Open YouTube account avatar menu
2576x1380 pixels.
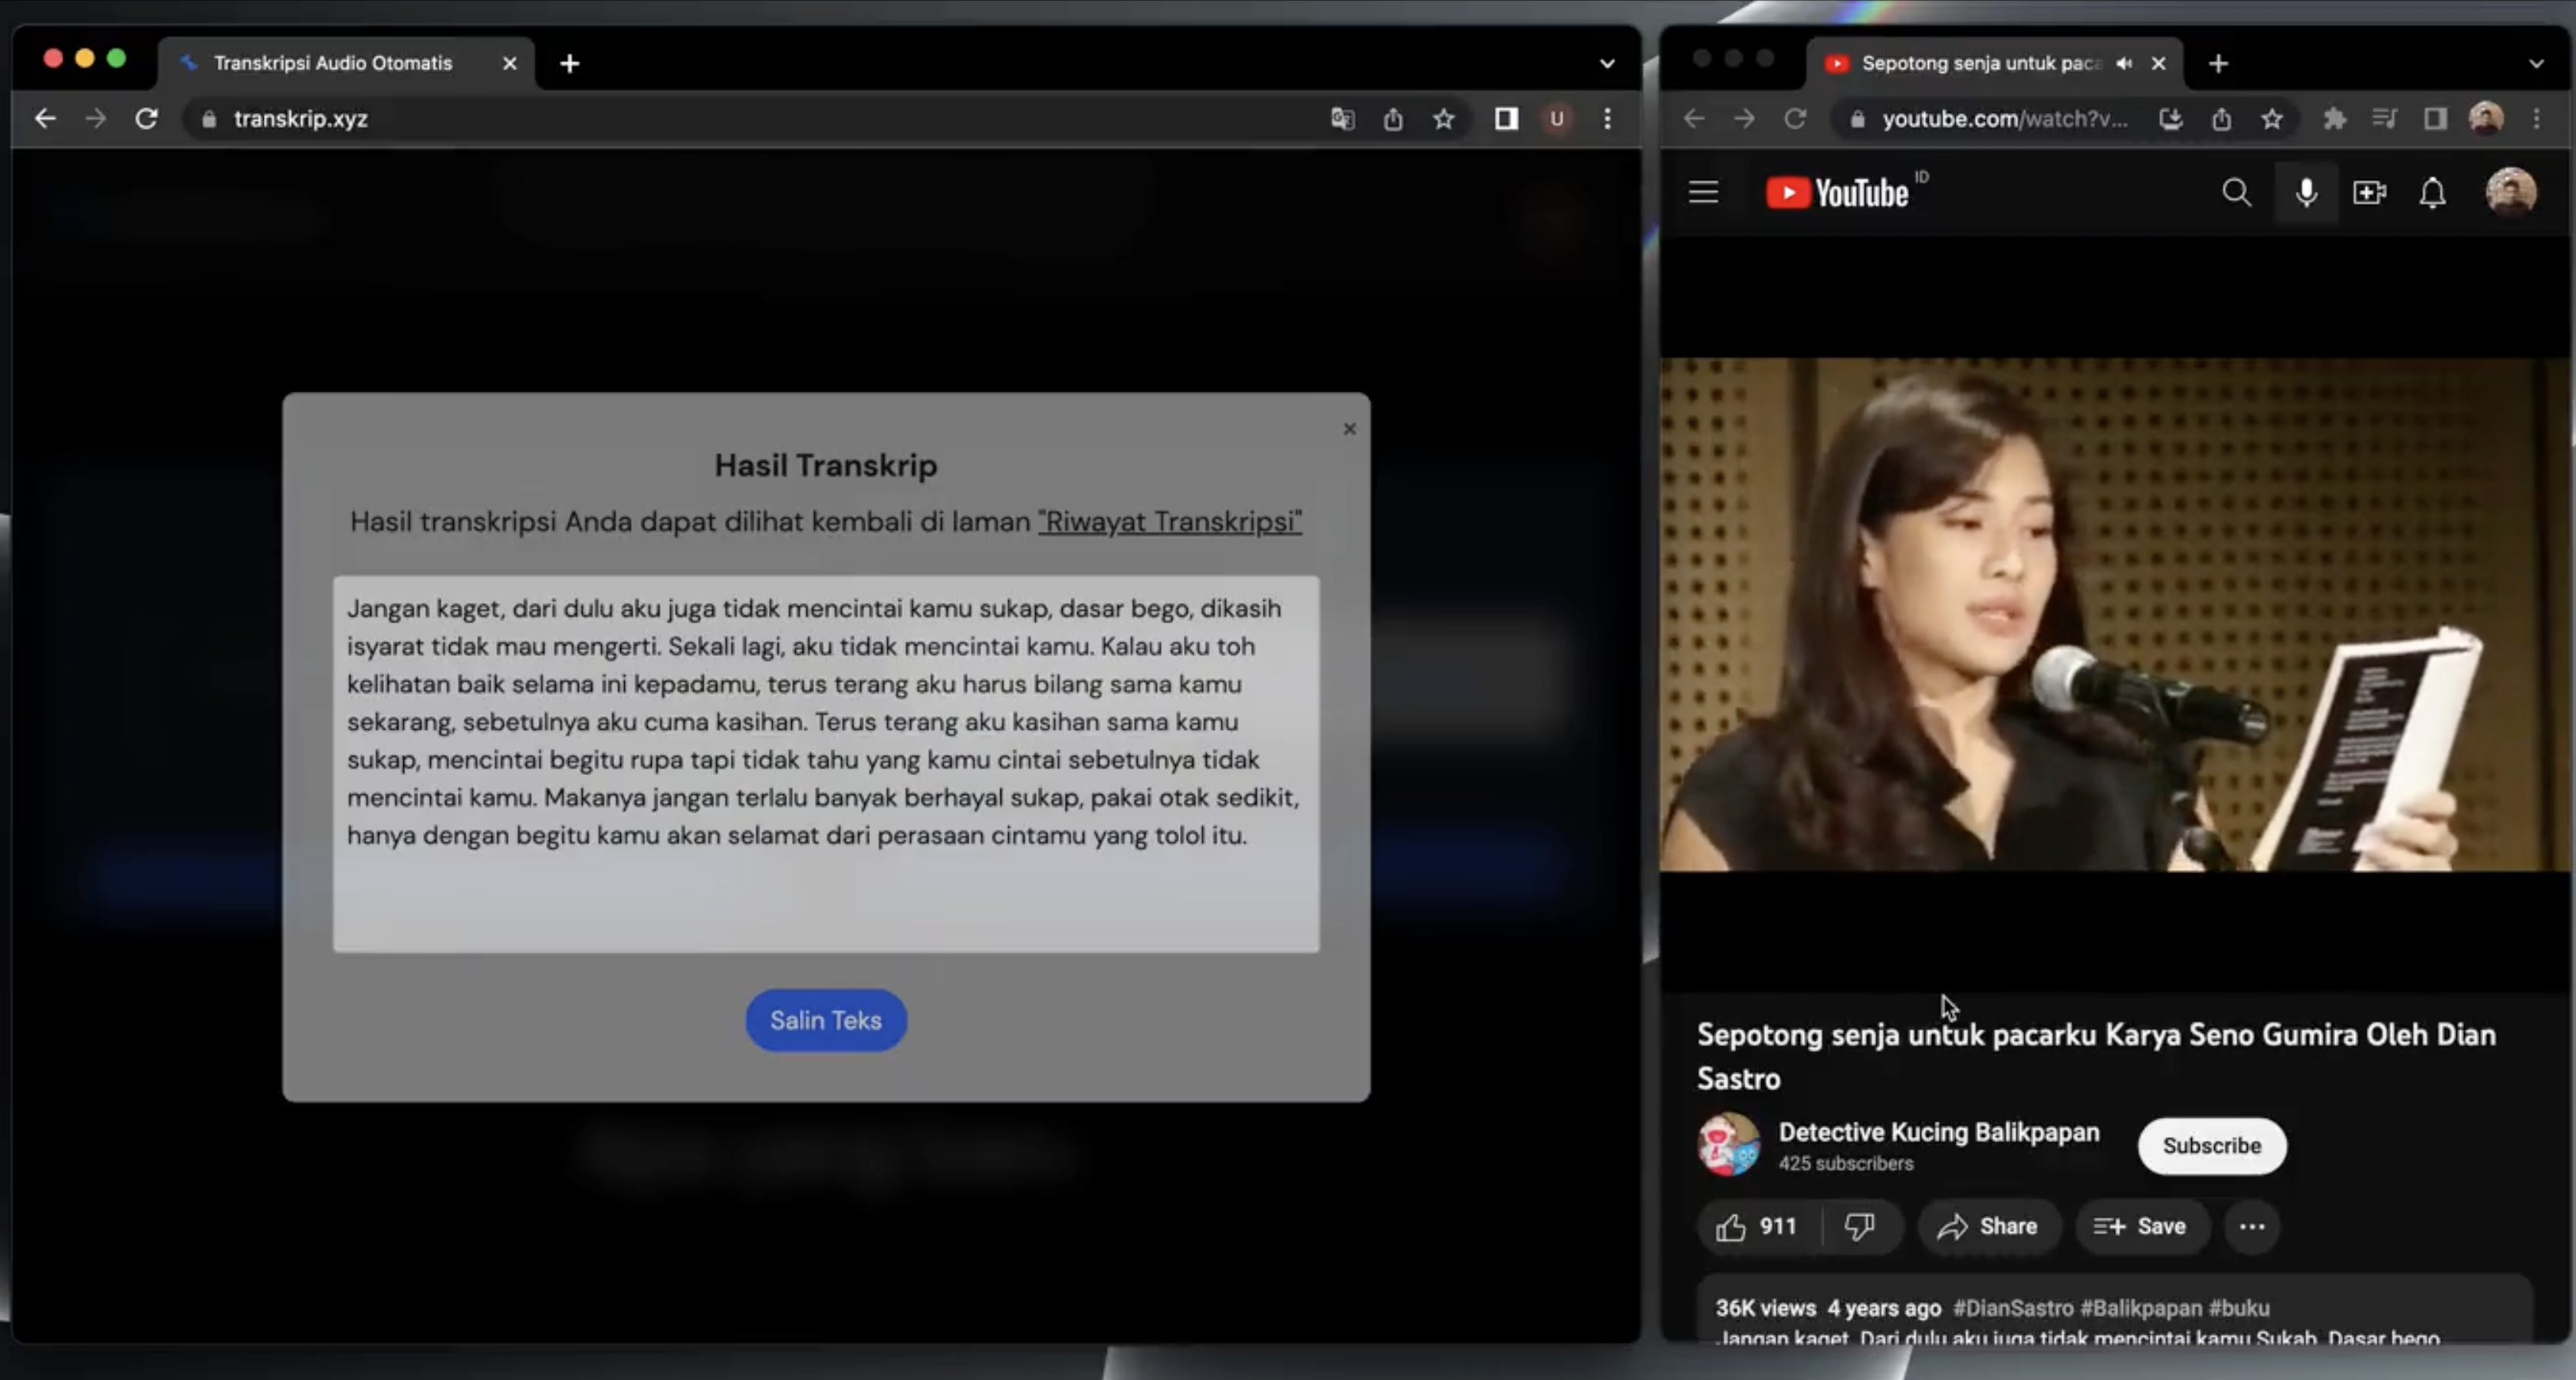[x=2511, y=192]
